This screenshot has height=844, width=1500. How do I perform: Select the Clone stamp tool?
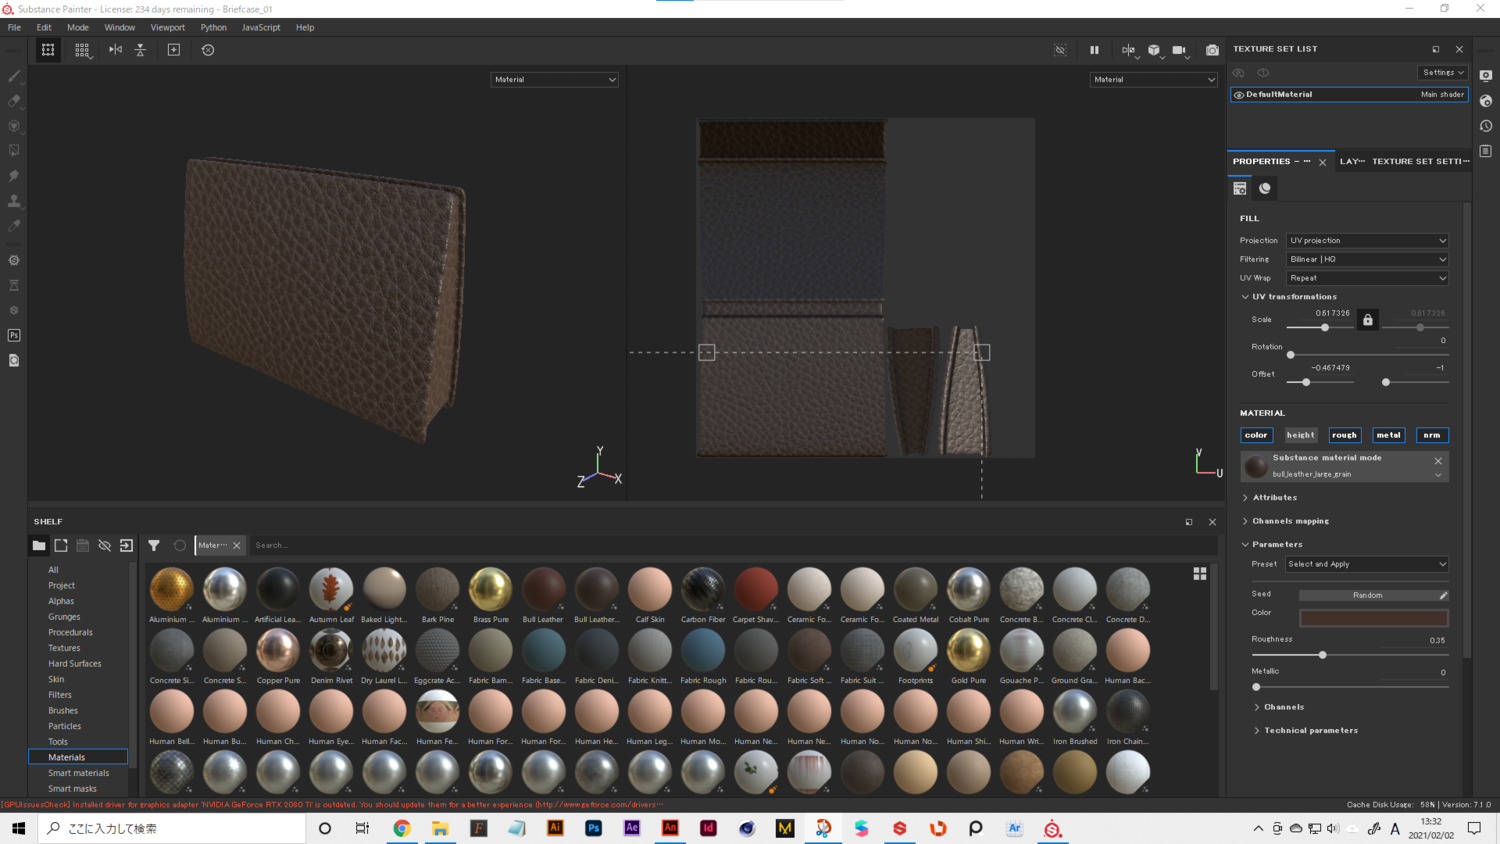click(x=14, y=201)
